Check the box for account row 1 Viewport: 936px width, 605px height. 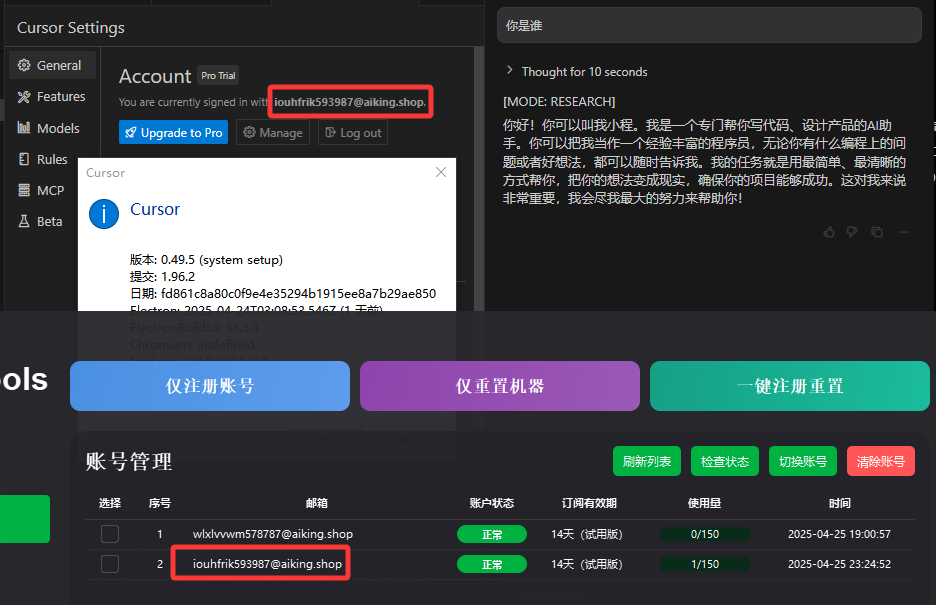coord(110,533)
